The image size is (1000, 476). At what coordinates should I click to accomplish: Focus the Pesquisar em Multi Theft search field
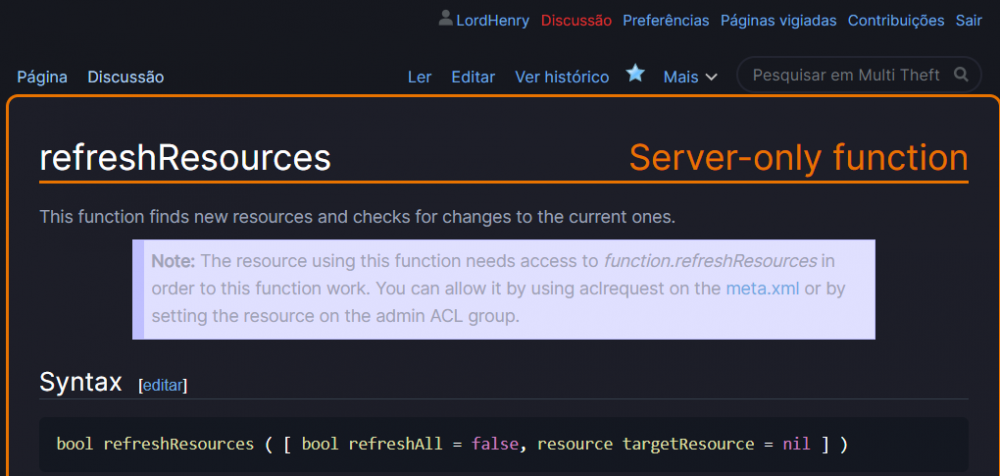(845, 75)
